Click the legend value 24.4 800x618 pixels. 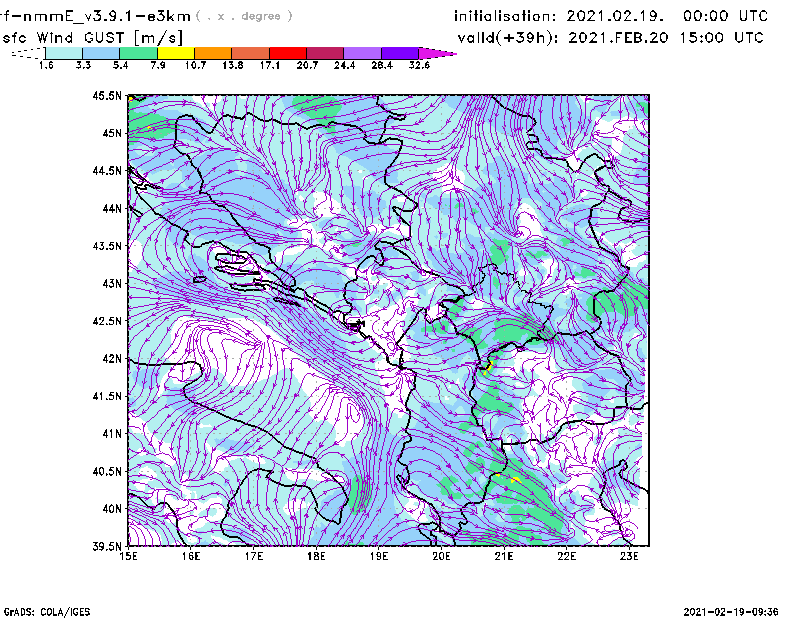click(344, 65)
